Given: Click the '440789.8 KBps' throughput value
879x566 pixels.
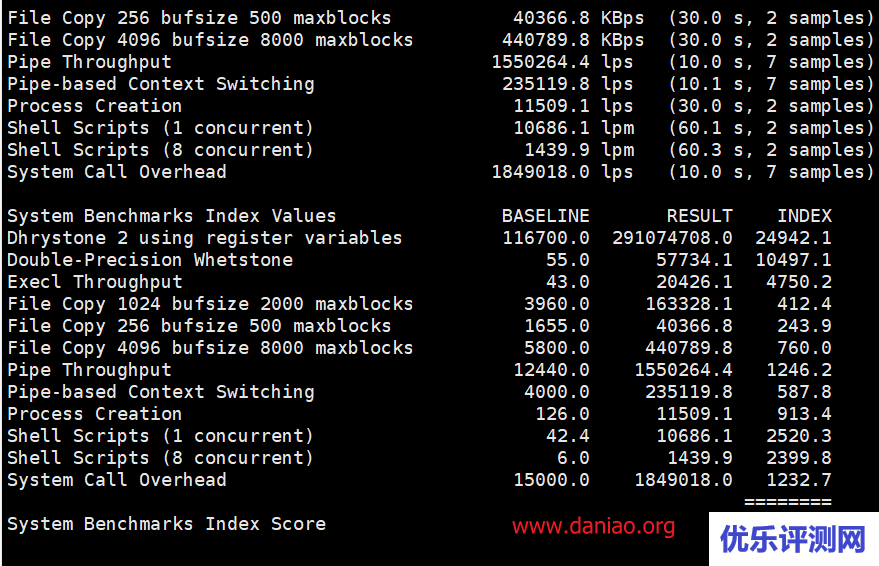Looking at the screenshot, I should pyautogui.click(x=573, y=40).
